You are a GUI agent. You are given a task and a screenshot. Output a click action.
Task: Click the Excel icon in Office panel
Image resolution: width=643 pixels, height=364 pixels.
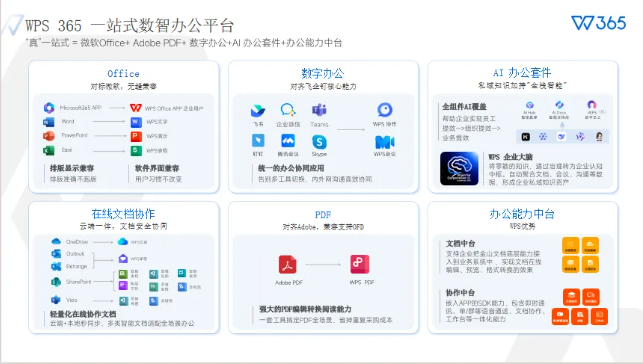pos(49,150)
